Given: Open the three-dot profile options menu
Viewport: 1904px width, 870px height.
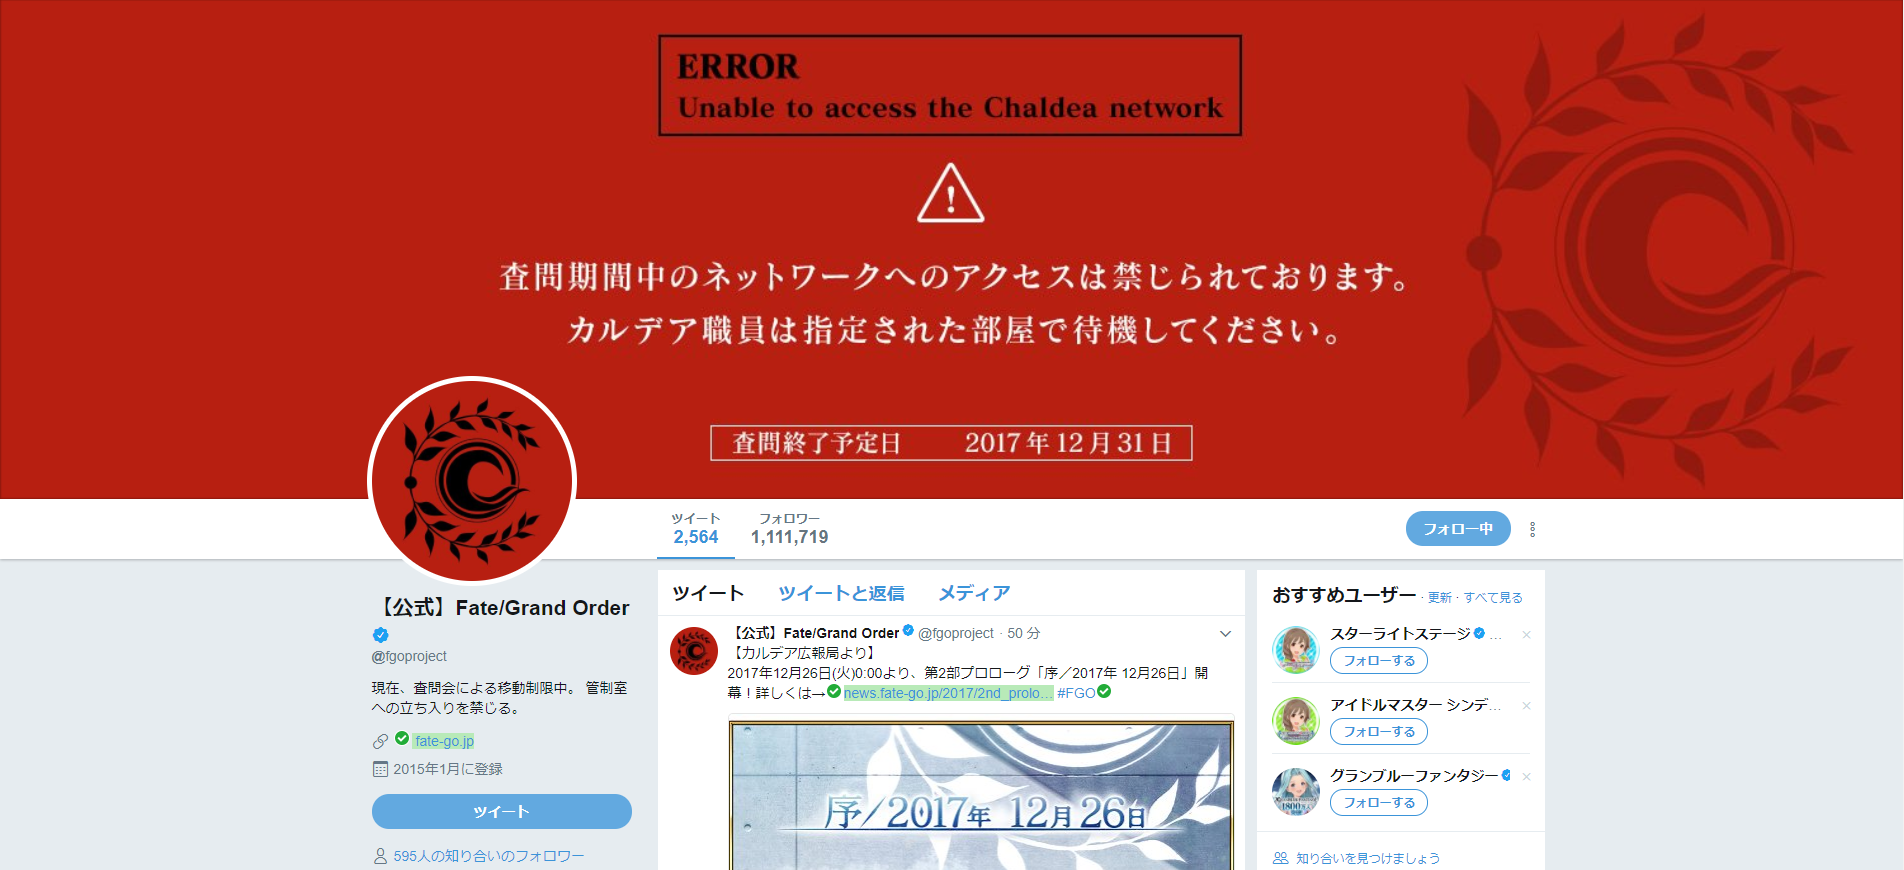Looking at the screenshot, I should [x=1532, y=529].
